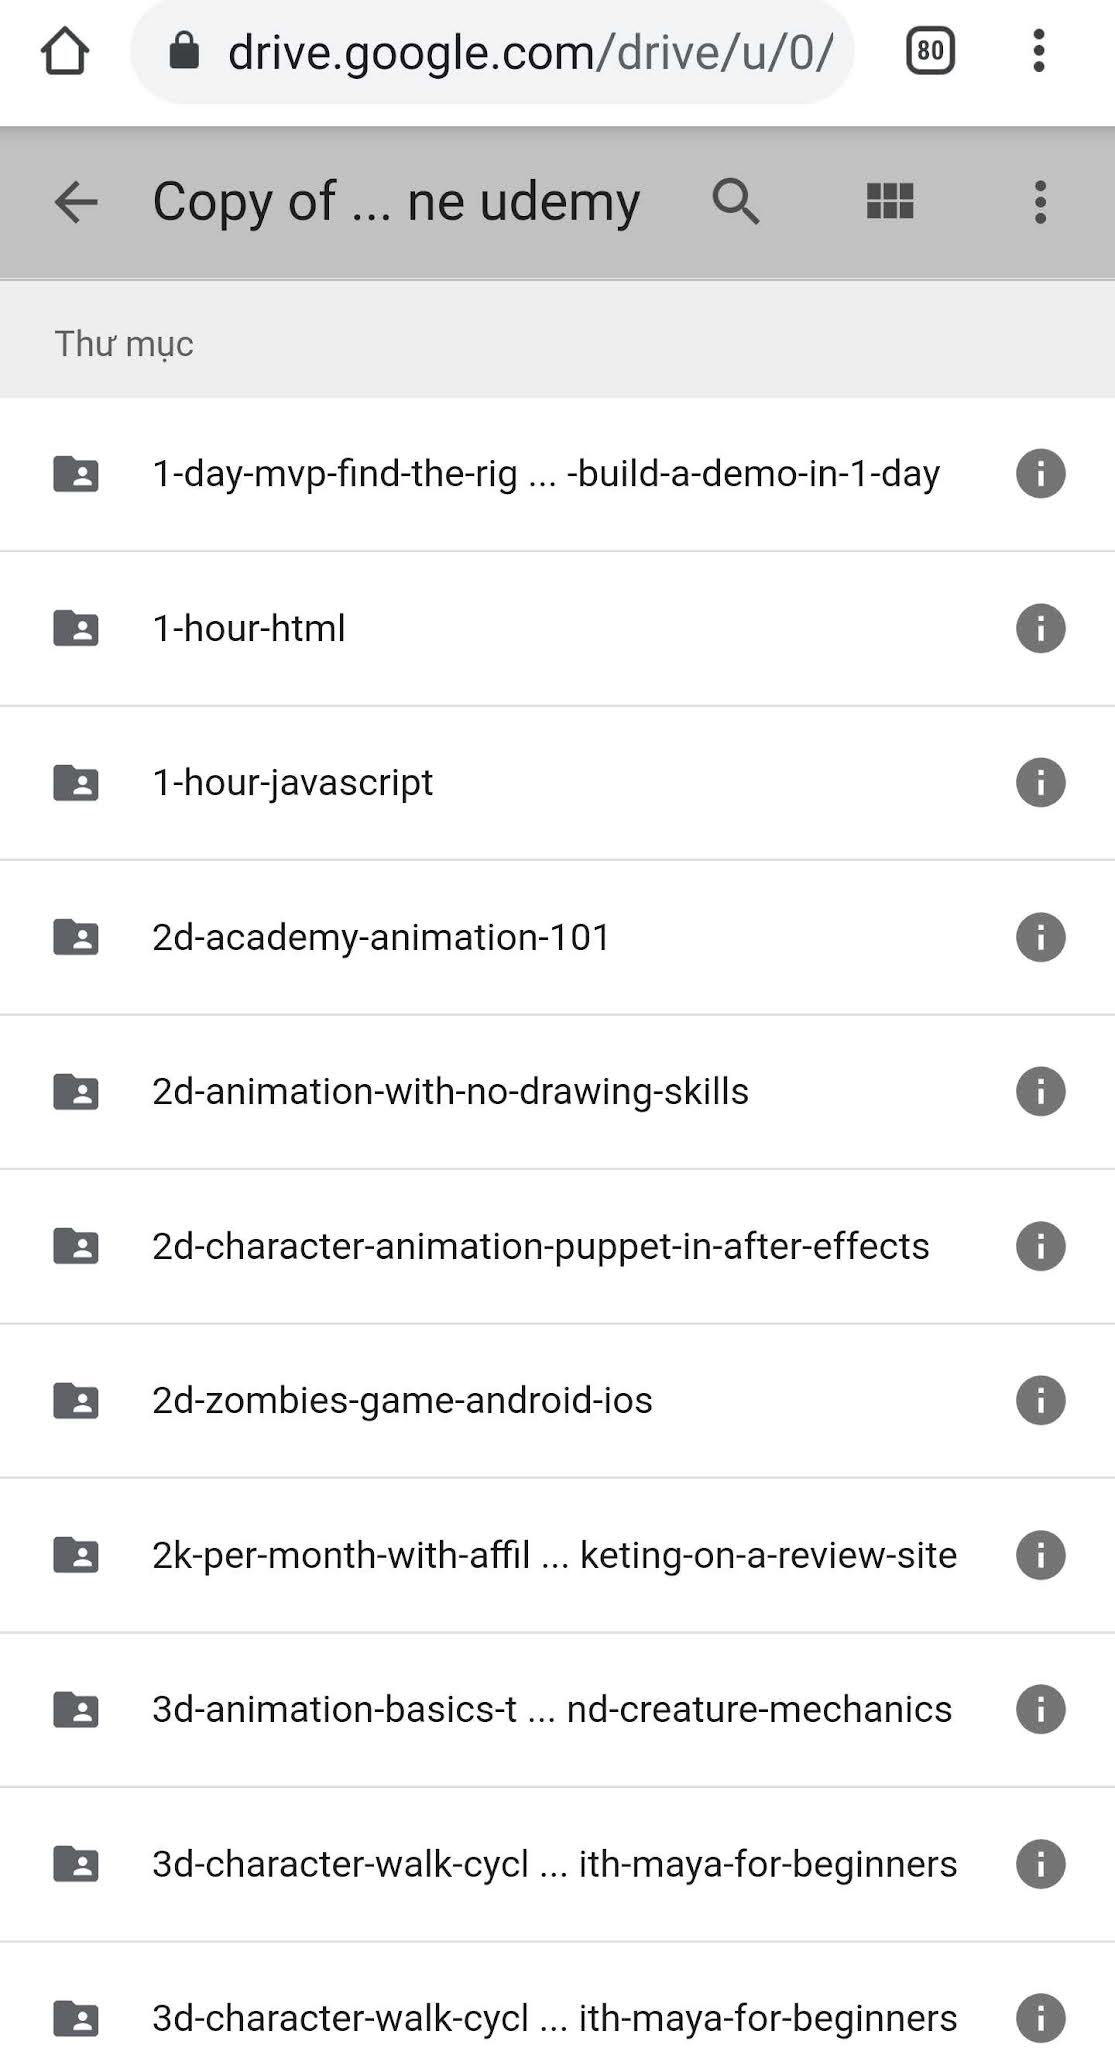Show info for the 1-hour-html folder
The height and width of the screenshot is (2048, 1115).
(1040, 628)
